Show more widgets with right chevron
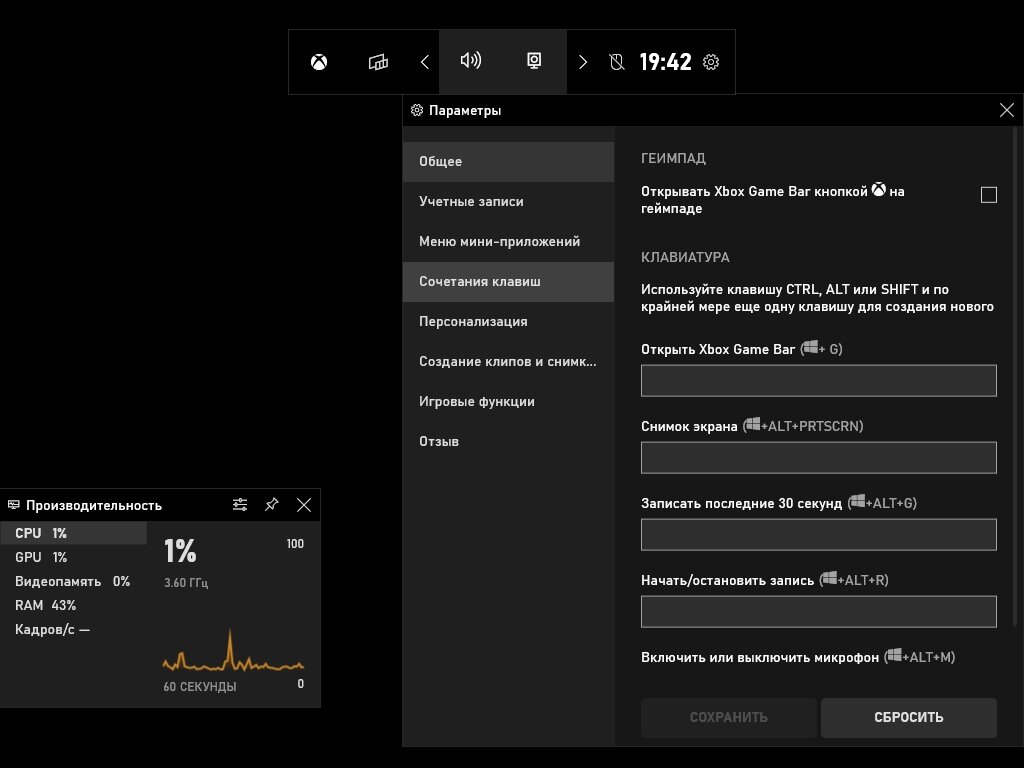Image resolution: width=1024 pixels, height=768 pixels. click(x=583, y=62)
